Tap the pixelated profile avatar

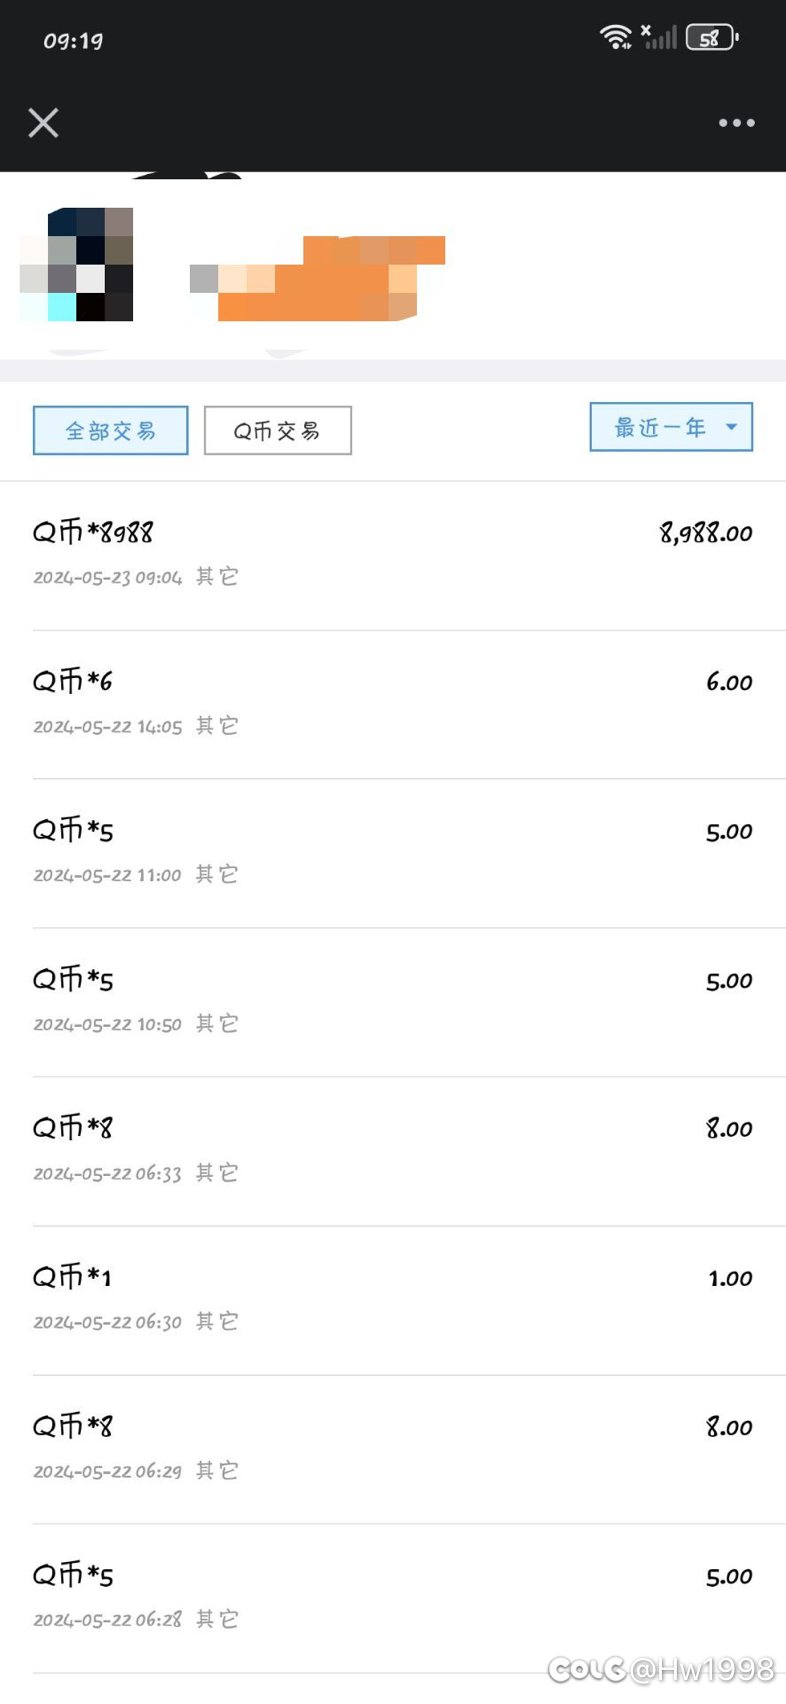tap(76, 264)
